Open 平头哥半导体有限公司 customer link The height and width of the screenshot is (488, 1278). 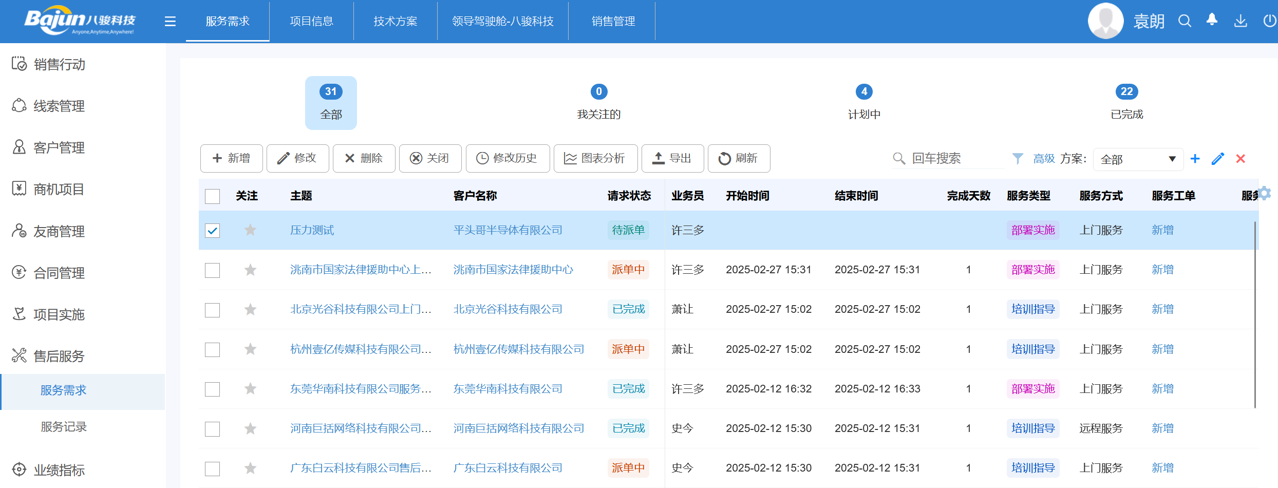tap(508, 230)
